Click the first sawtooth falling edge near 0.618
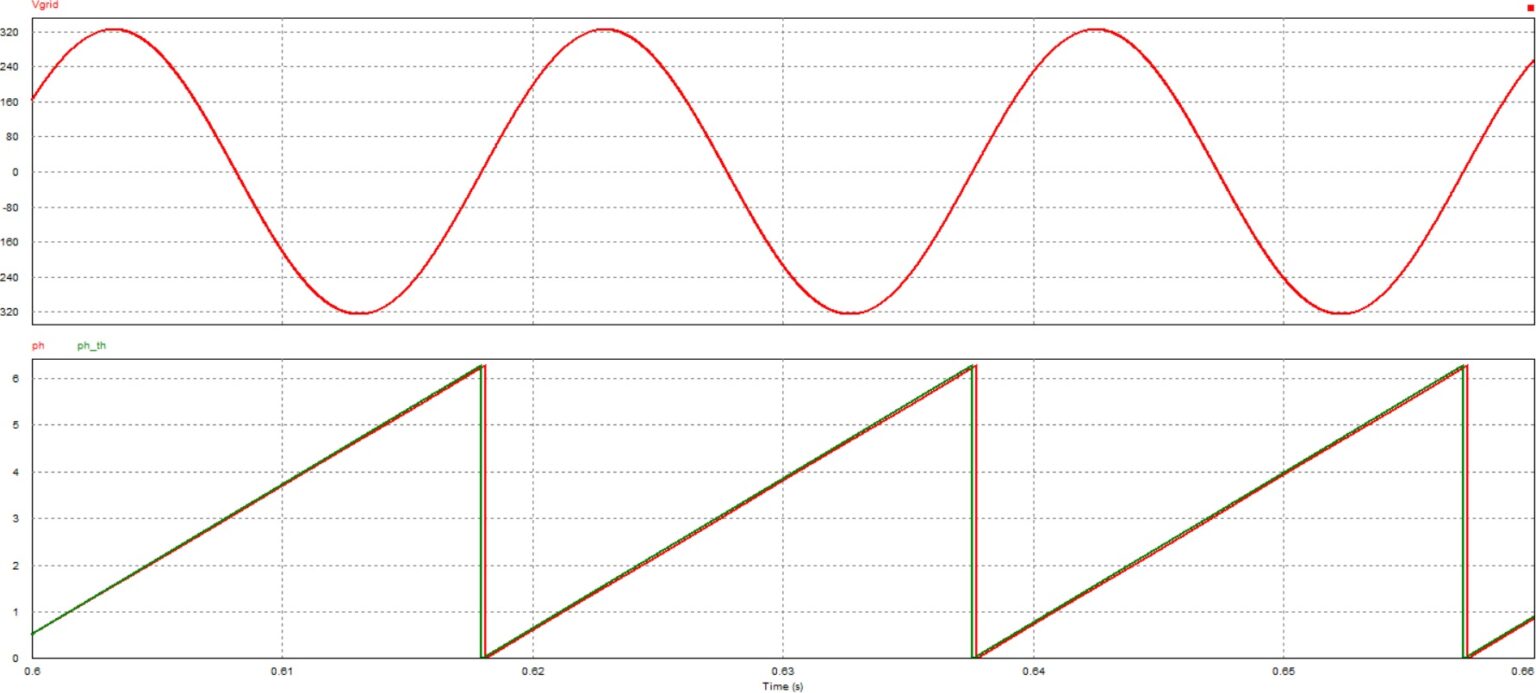Image resolution: width=1536 pixels, height=693 pixels. [482, 510]
